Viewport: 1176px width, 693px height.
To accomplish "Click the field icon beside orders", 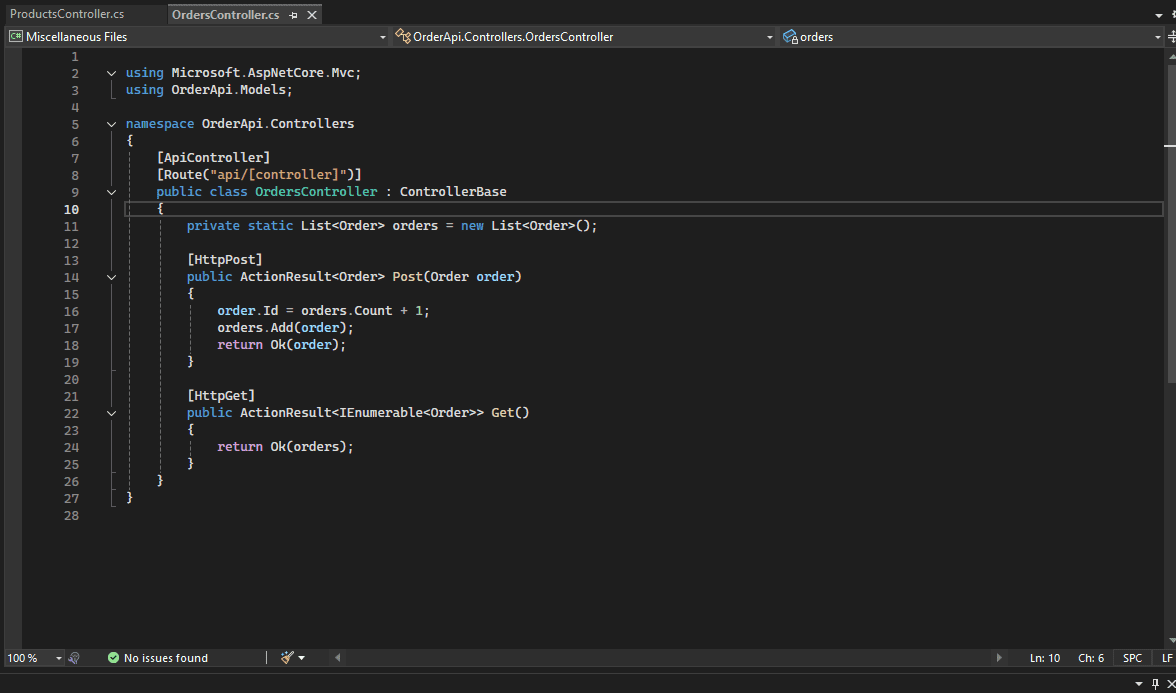I will click(x=790, y=37).
